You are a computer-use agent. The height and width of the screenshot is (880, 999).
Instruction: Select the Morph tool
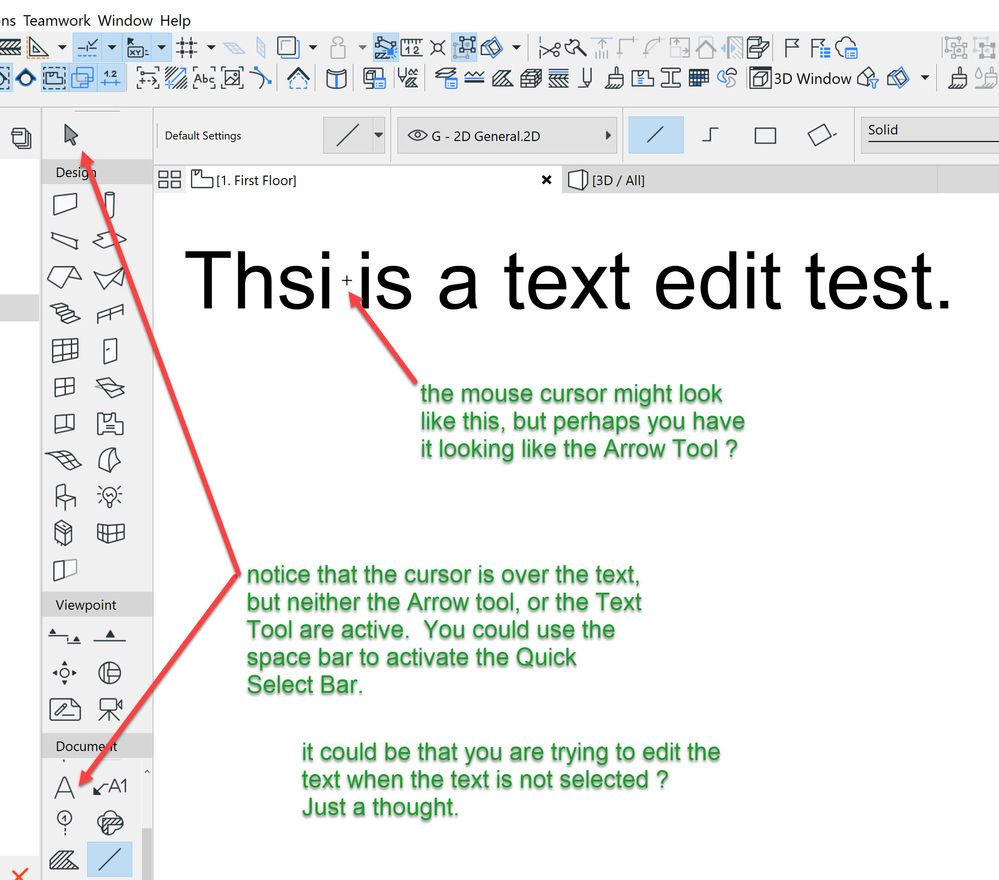click(110, 459)
